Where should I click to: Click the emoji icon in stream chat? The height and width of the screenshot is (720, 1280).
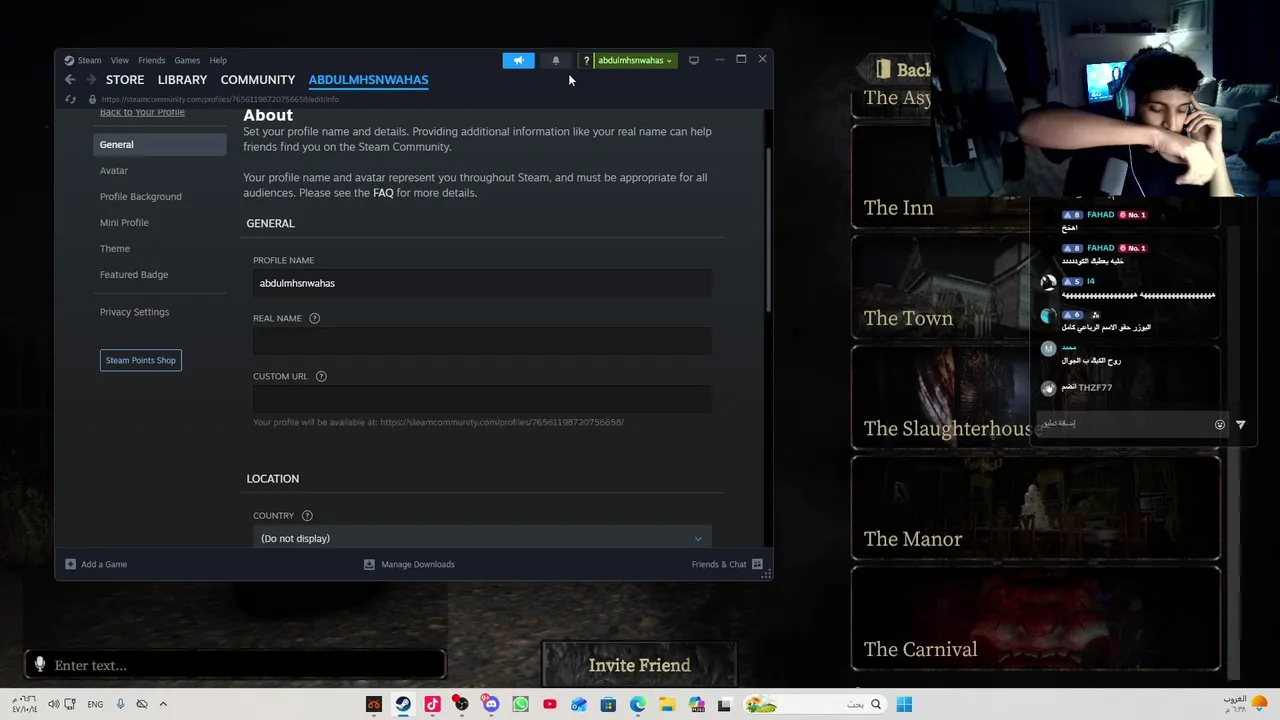pyautogui.click(x=1219, y=424)
